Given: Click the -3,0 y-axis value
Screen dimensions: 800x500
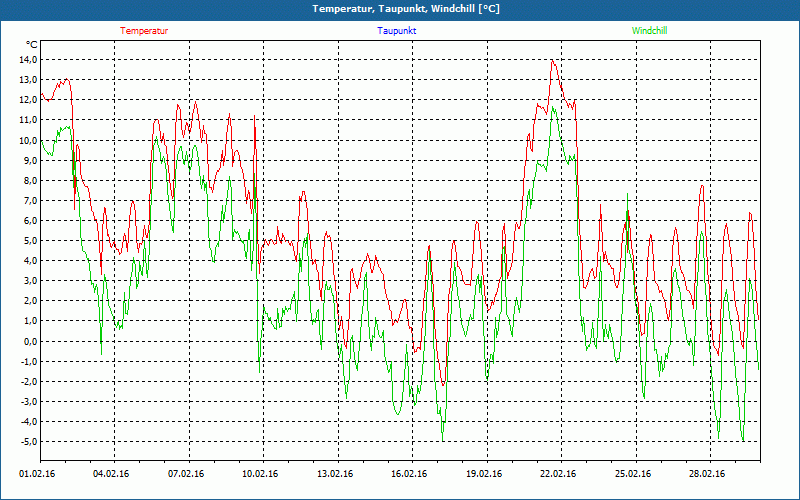Looking at the screenshot, I should (29, 402).
